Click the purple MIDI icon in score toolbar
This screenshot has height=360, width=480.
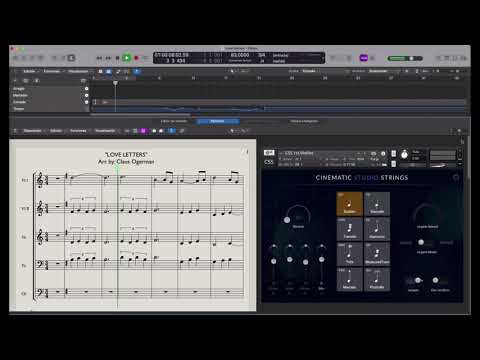pos(143,131)
